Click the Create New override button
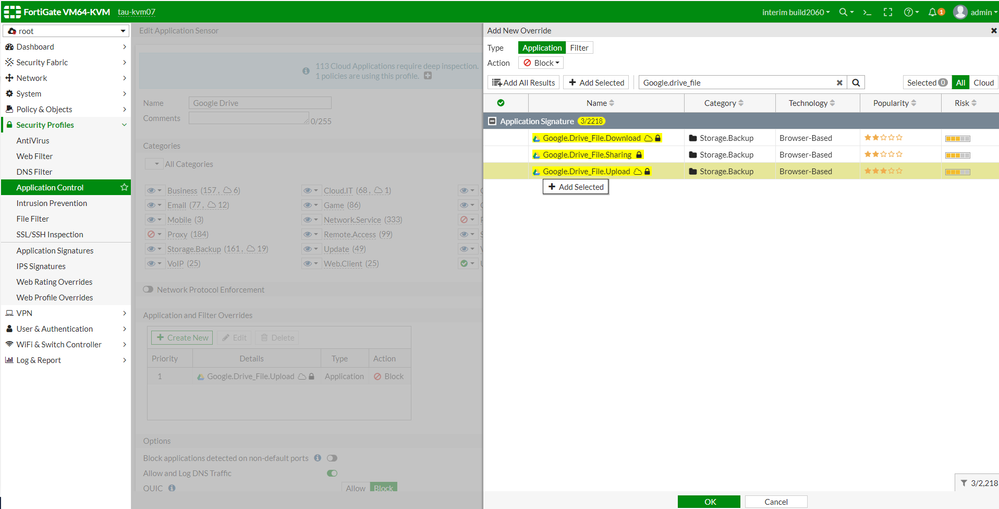 (x=182, y=338)
